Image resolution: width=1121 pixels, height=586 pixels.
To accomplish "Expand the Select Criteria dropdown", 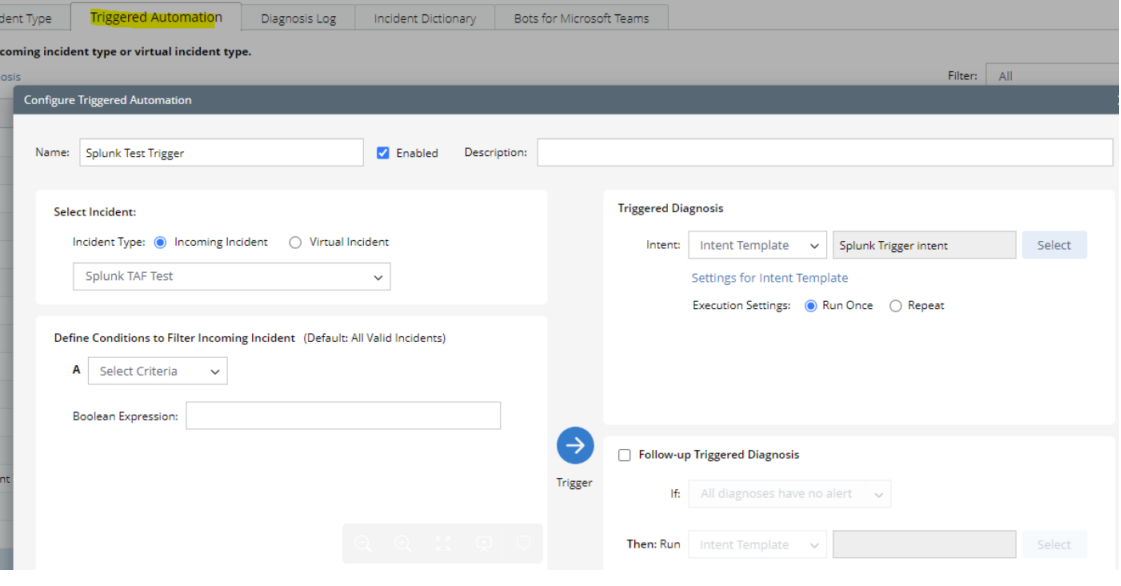I will tap(158, 371).
